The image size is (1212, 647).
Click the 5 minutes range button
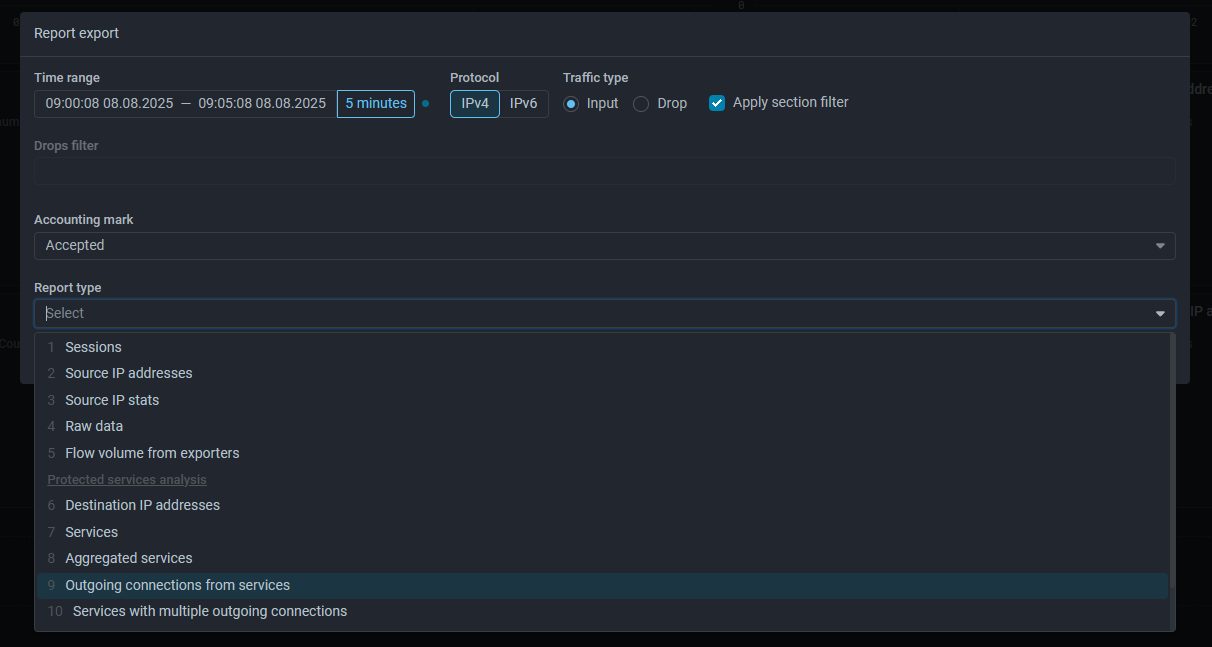coord(376,104)
